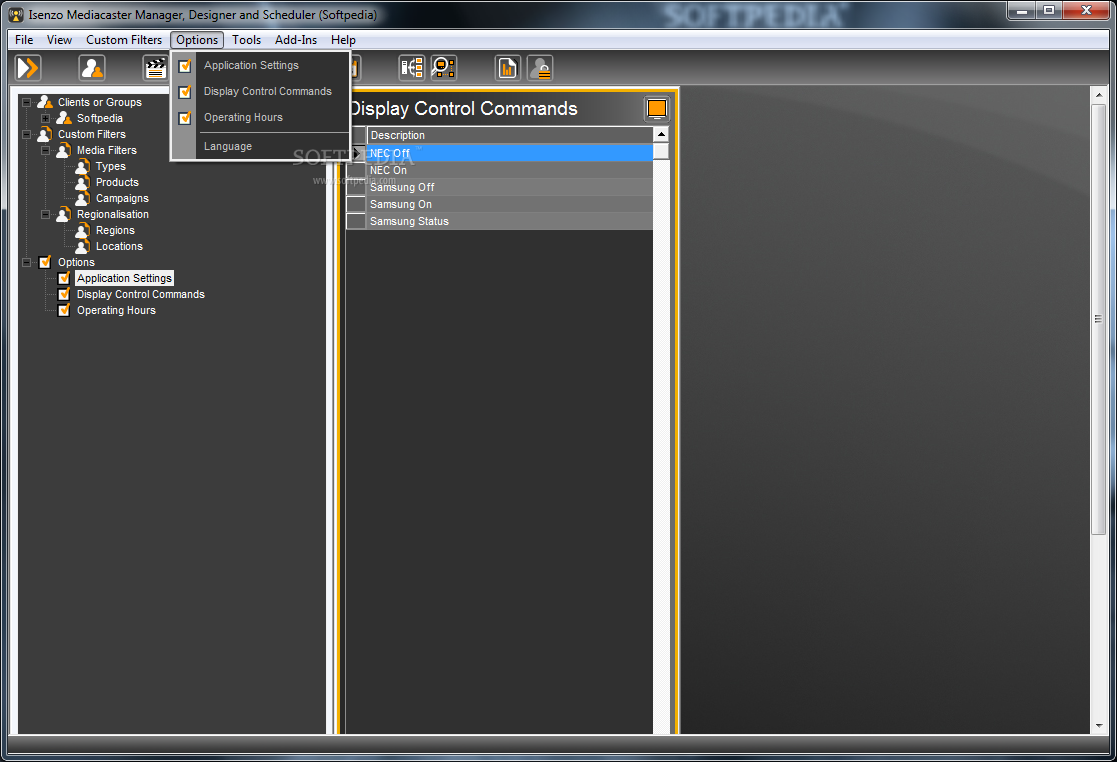Click the Custom Filters tree node icon
1117x762 pixels.
click(45, 134)
